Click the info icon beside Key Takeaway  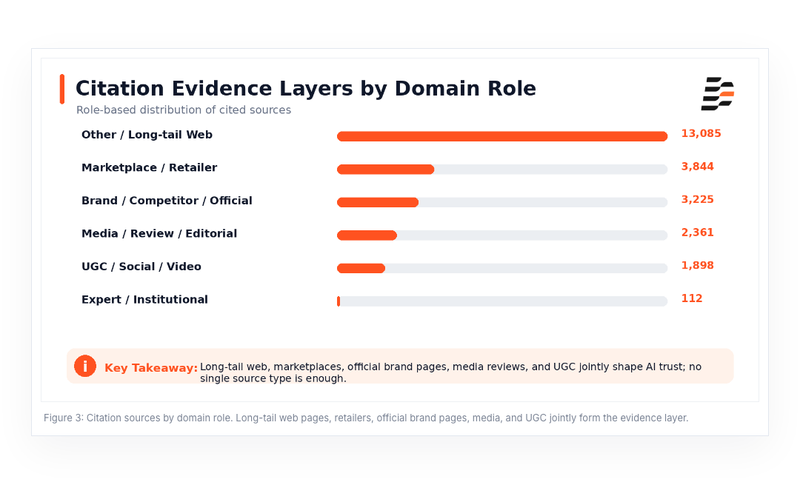[x=85, y=366]
